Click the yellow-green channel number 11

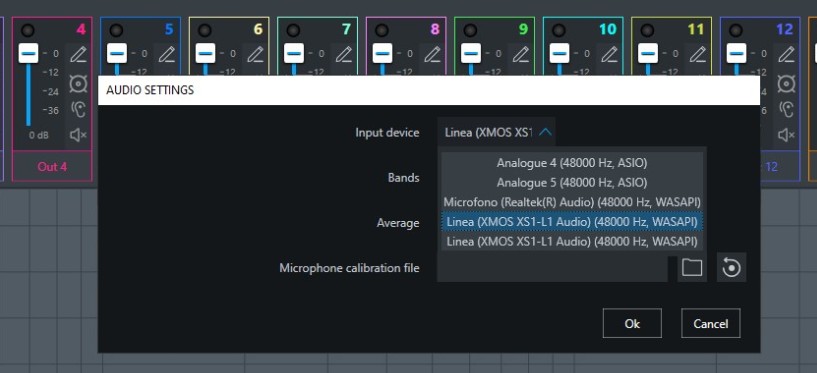coord(696,29)
